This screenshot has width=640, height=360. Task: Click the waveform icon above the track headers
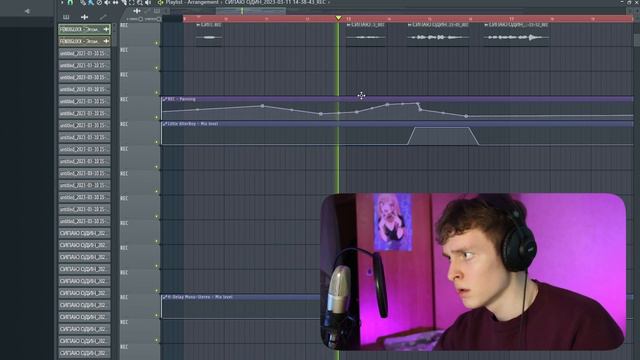coord(137,11)
